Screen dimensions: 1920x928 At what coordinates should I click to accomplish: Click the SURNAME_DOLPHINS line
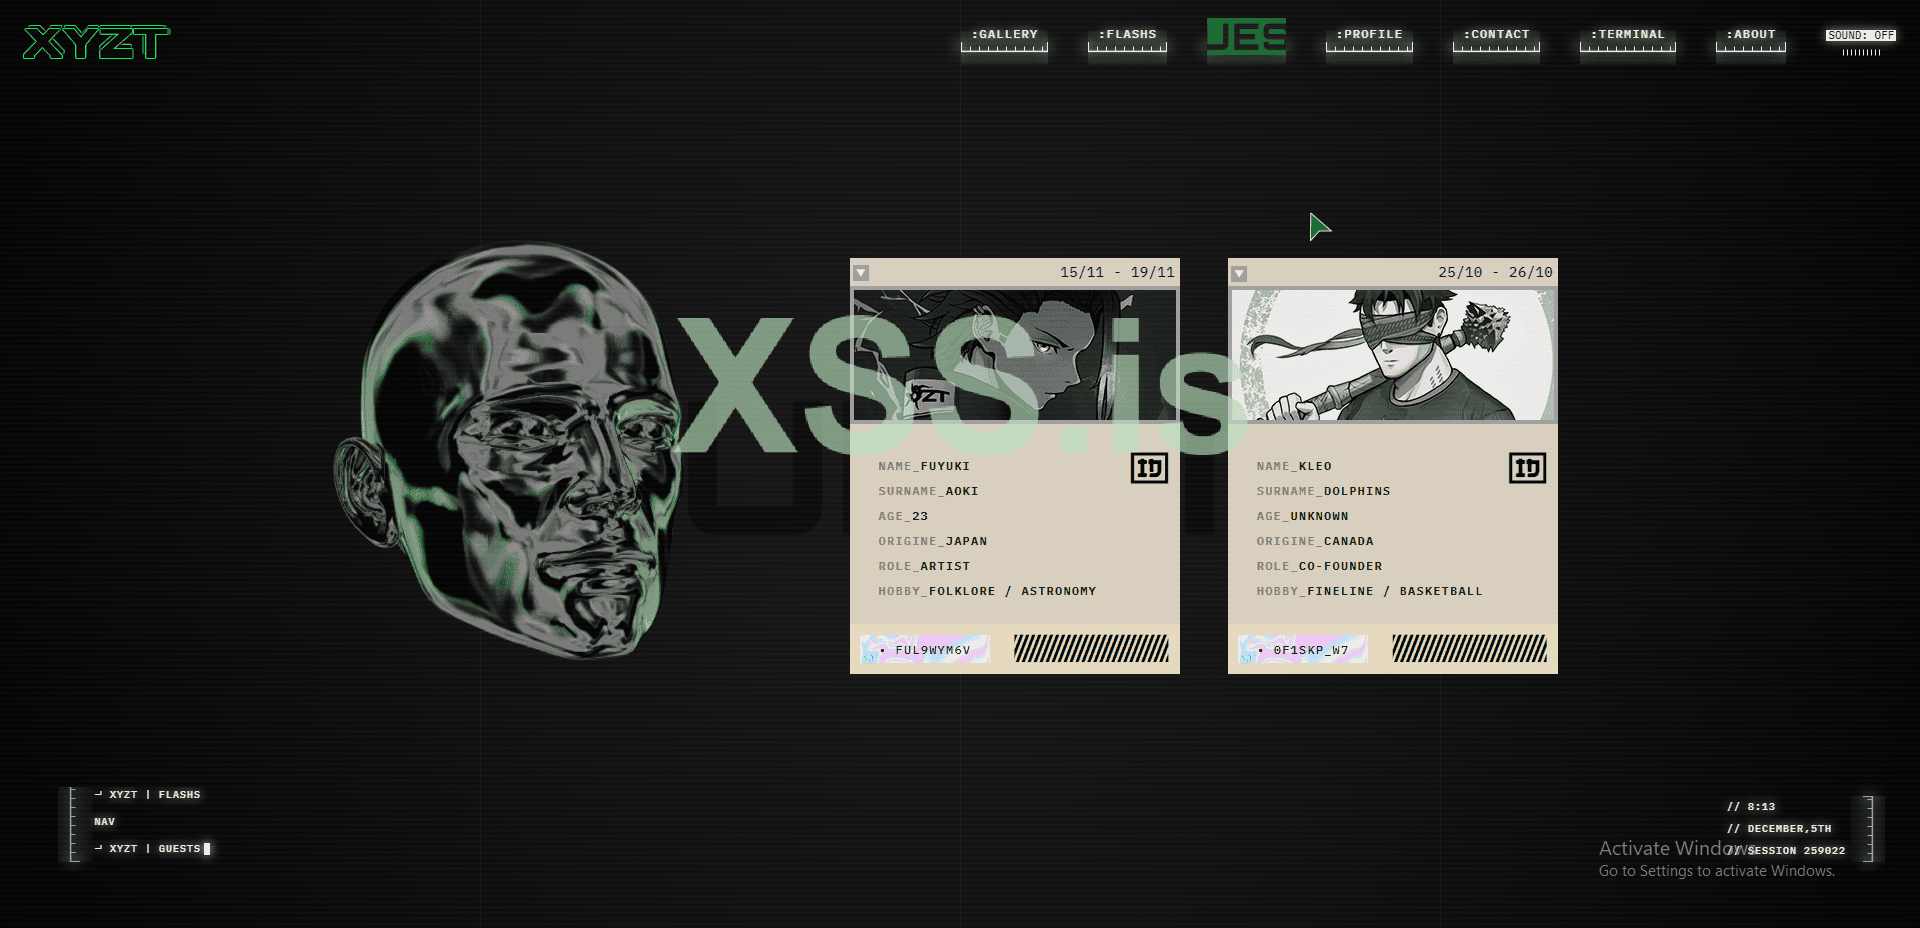tap(1323, 491)
